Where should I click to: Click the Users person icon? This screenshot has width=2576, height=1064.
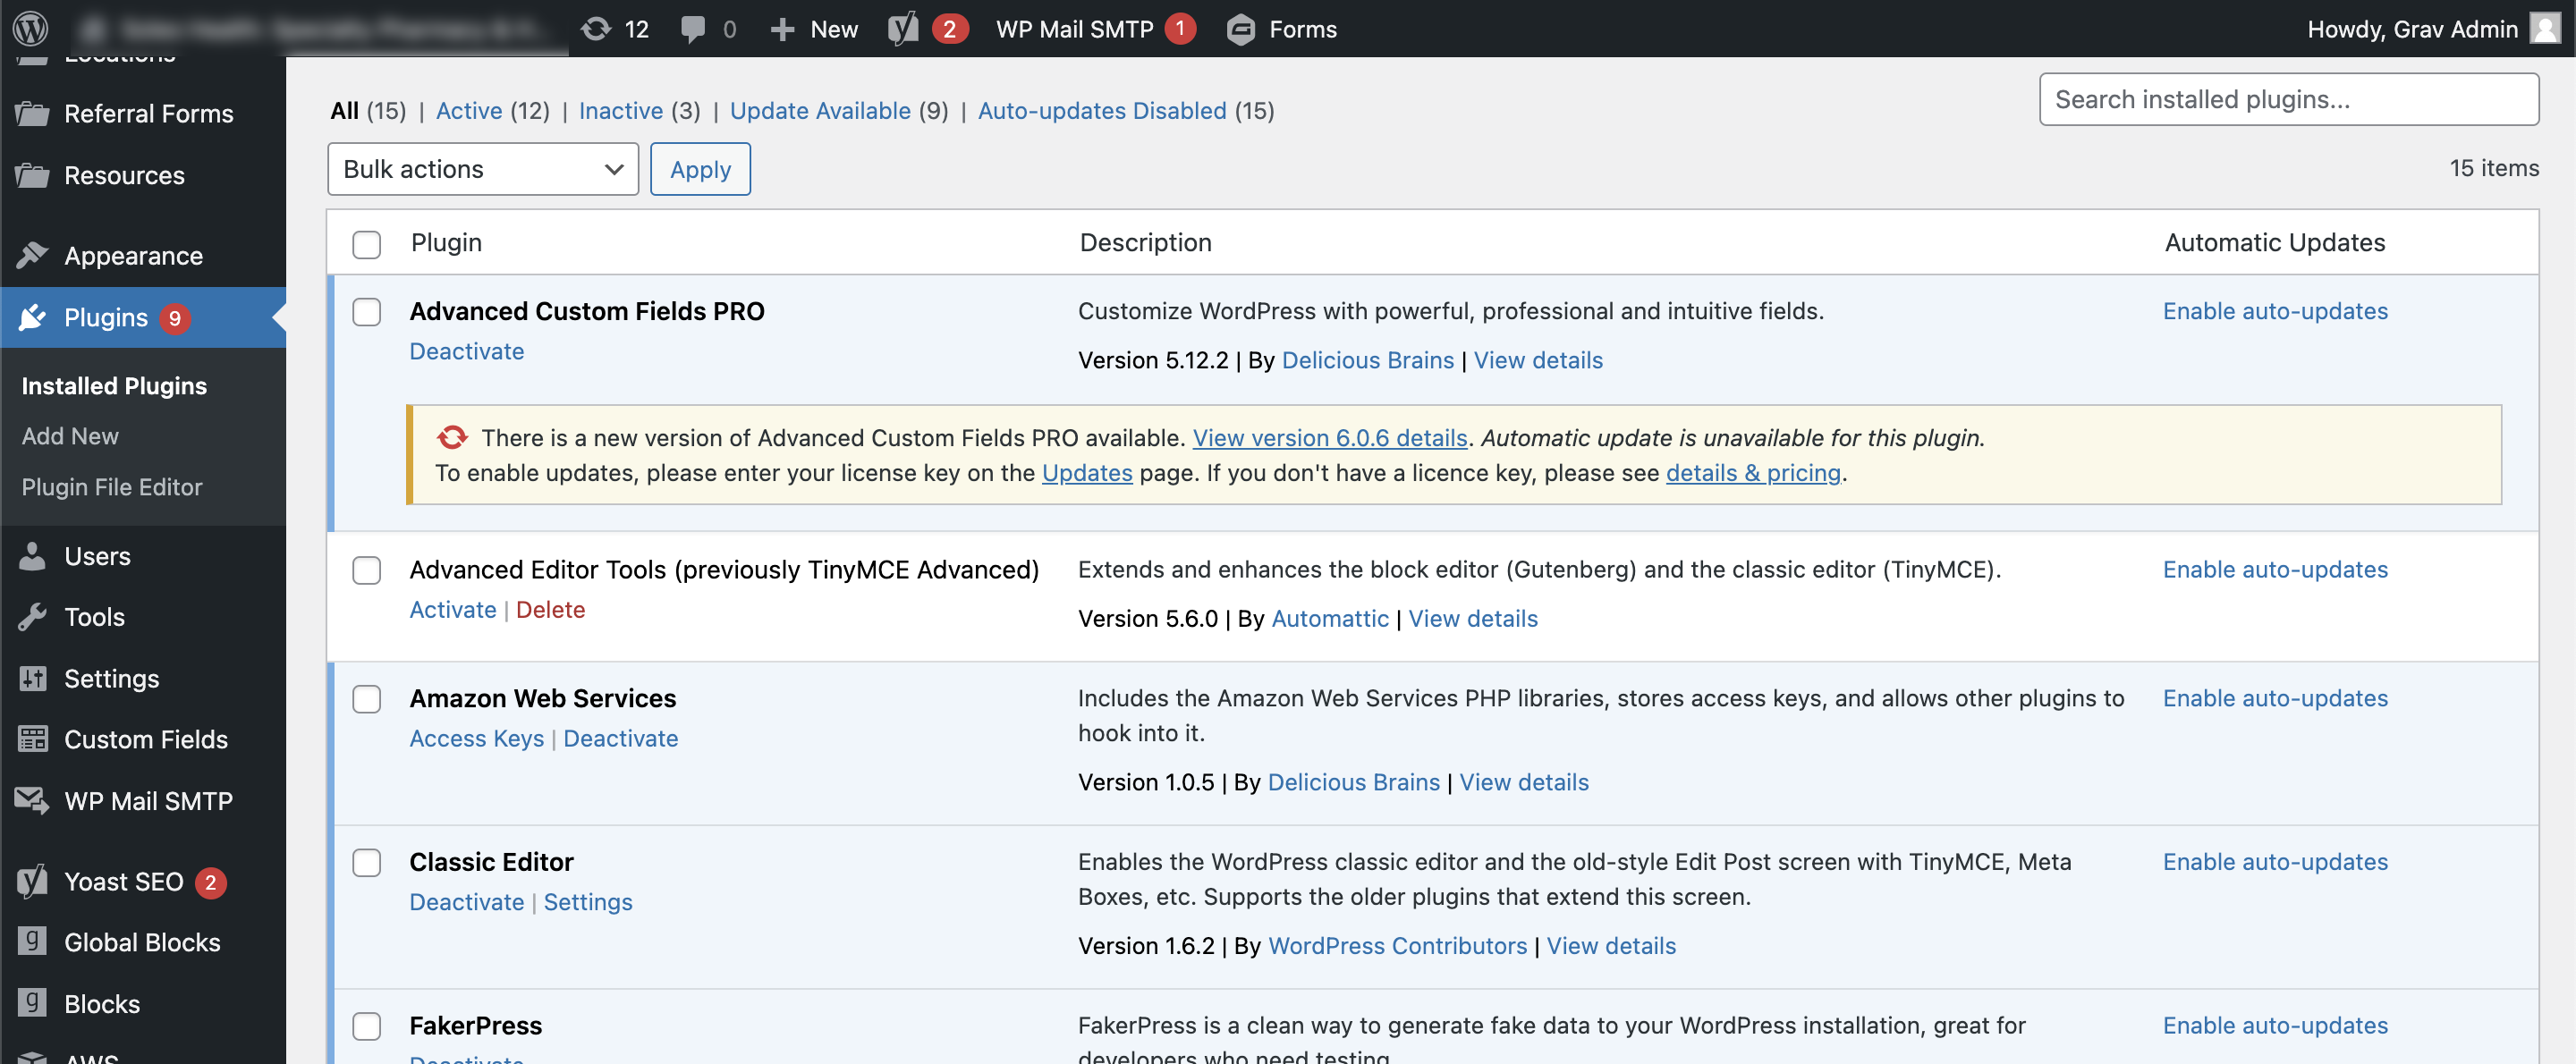[x=32, y=556]
